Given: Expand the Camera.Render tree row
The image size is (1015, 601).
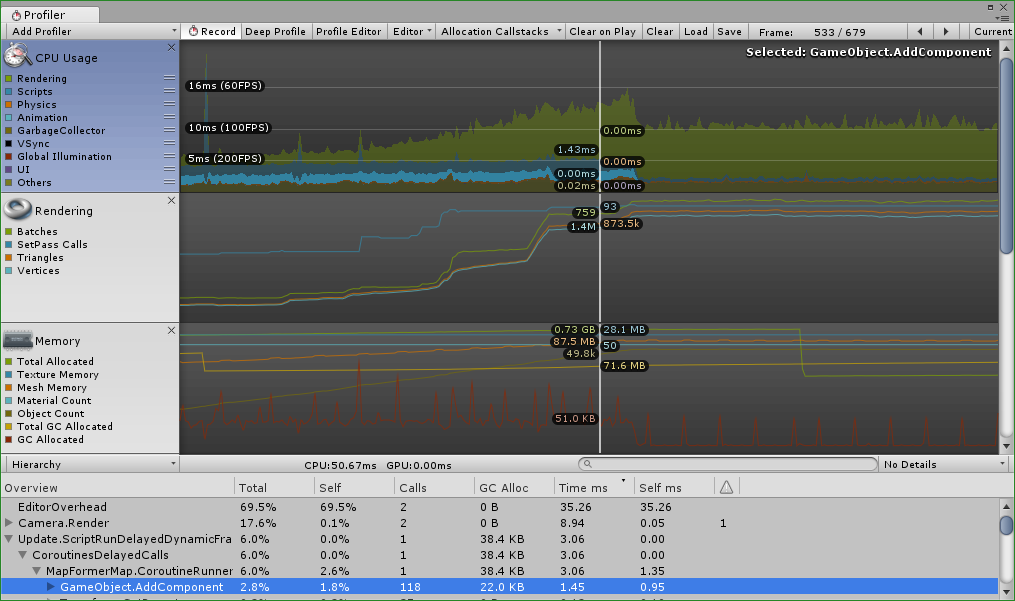Looking at the screenshot, I should coord(9,523).
